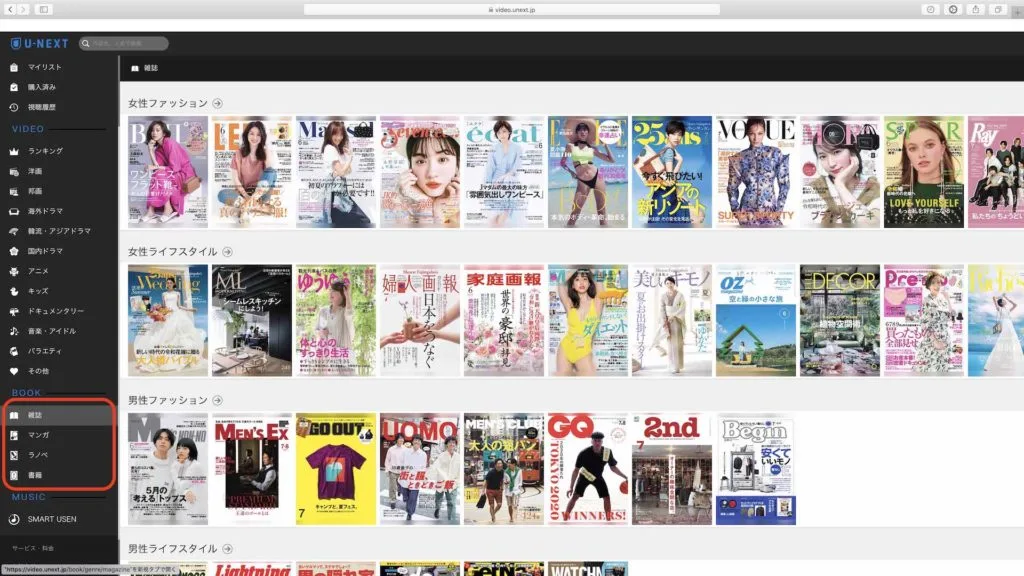Screen dimensions: 1024x576
Task: Open the 家庭画報 magazine cover
Action: click(504, 321)
